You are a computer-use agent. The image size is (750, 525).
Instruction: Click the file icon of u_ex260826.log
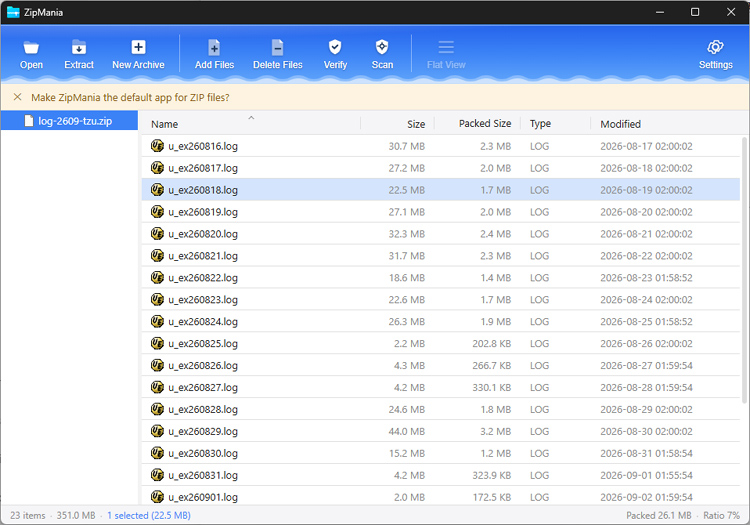(157, 366)
